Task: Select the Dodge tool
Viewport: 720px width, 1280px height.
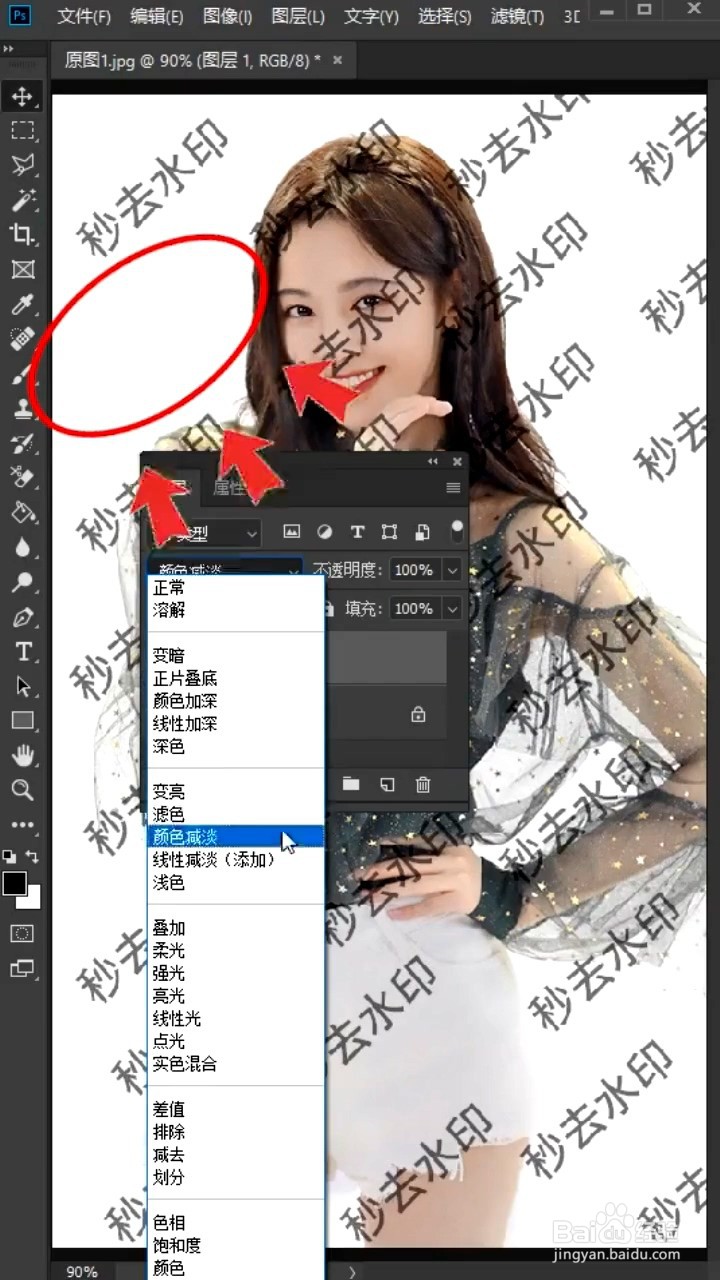Action: click(22, 582)
